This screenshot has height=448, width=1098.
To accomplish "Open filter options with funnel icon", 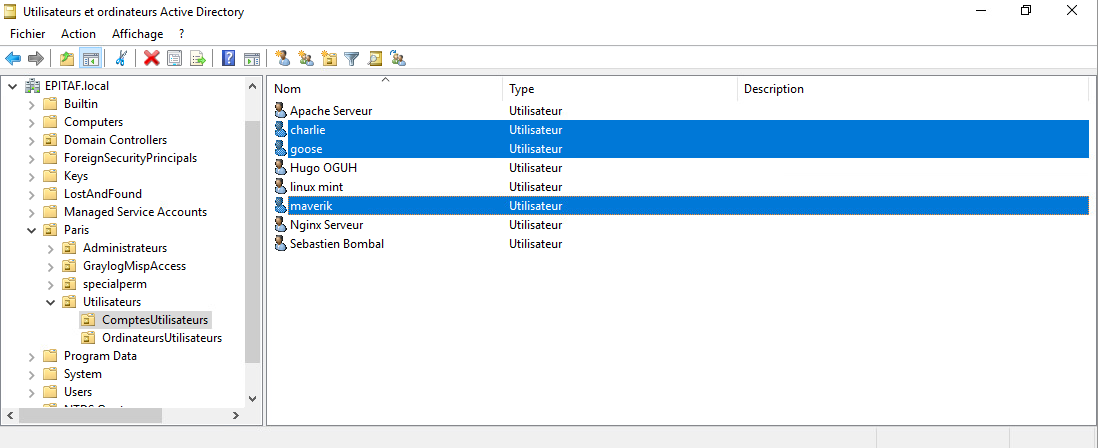I will coord(351,58).
